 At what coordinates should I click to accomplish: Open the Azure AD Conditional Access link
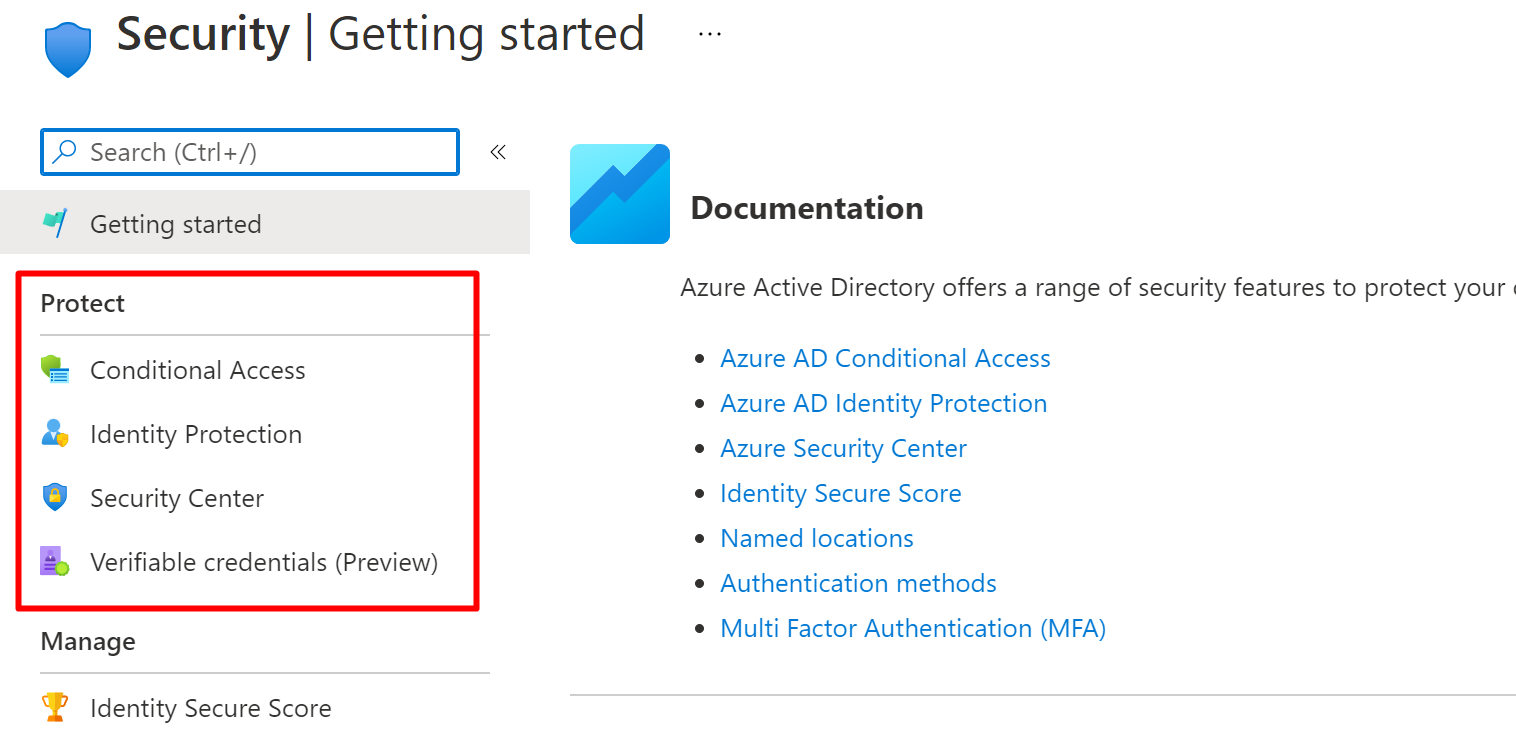[x=885, y=358]
